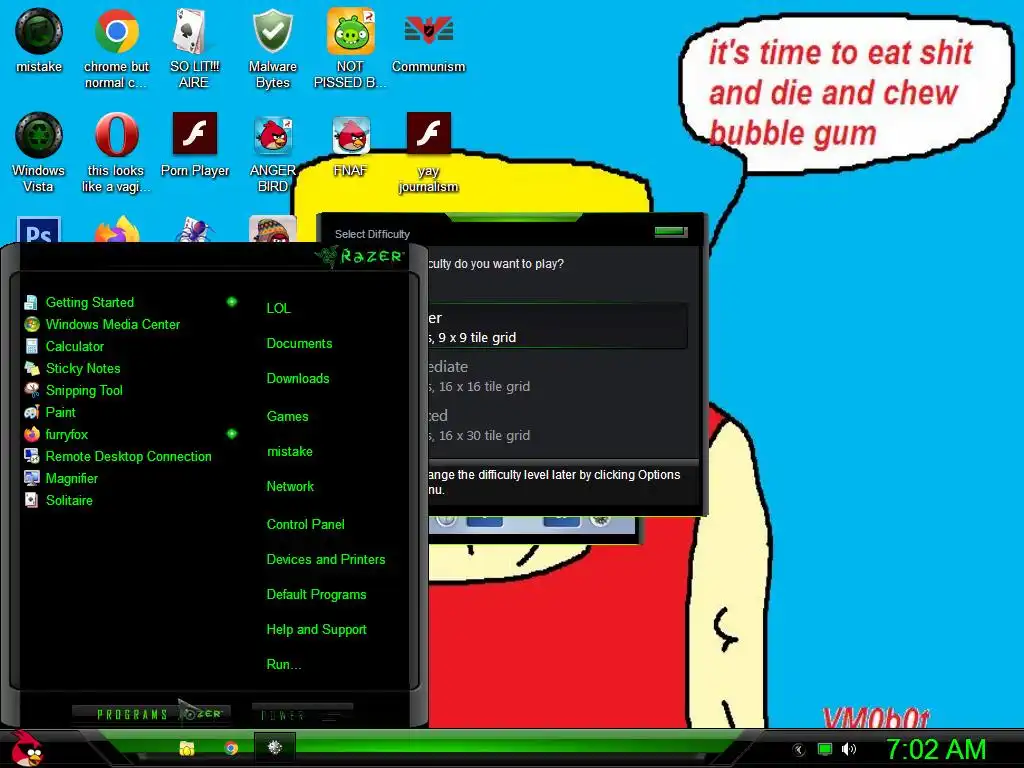The image size is (1024, 768).
Task: Launch Opera 'this looks like a vagi...' icon
Action: (116, 152)
